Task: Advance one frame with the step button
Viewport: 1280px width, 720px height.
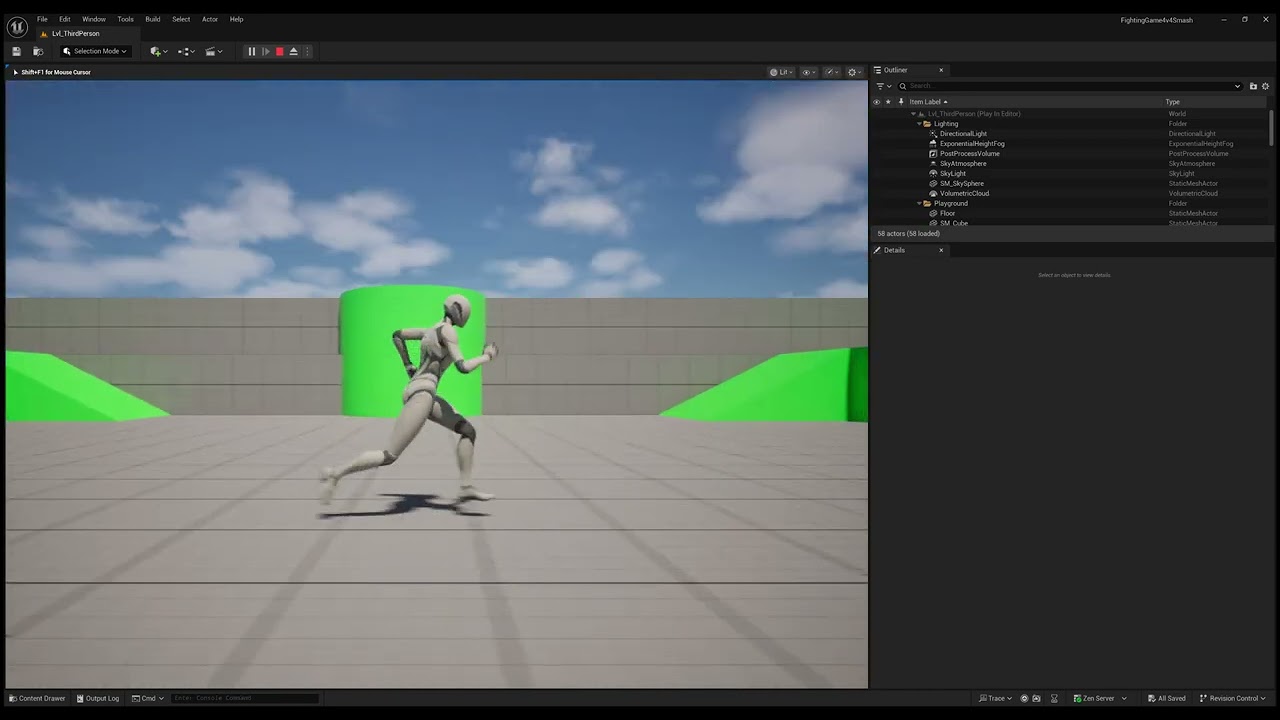Action: tap(266, 51)
